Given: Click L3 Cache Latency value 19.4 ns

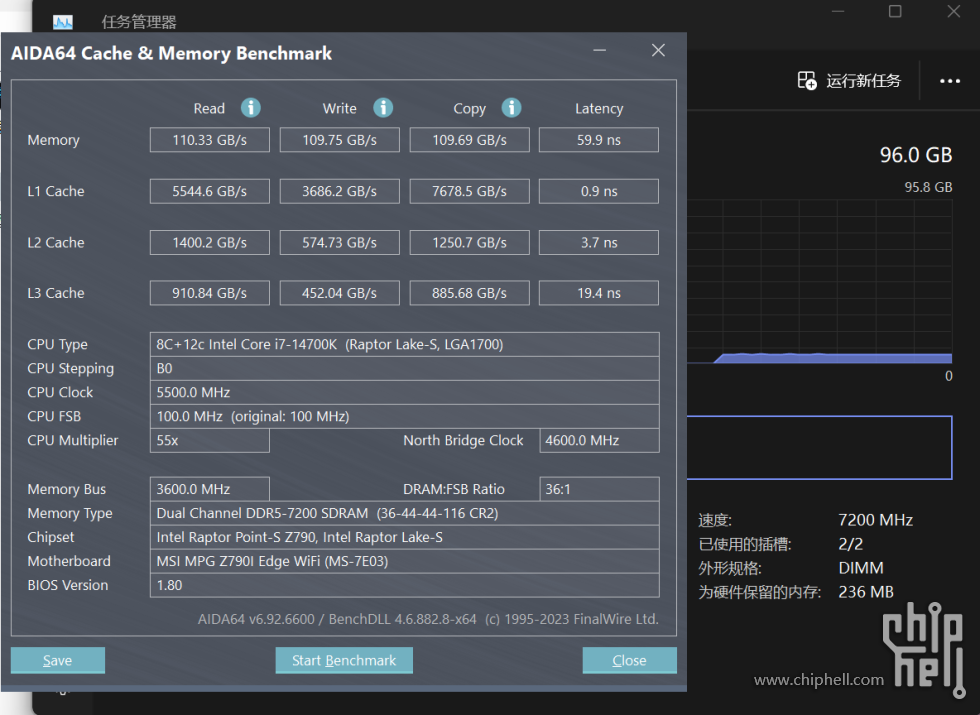Looking at the screenshot, I should point(599,293).
